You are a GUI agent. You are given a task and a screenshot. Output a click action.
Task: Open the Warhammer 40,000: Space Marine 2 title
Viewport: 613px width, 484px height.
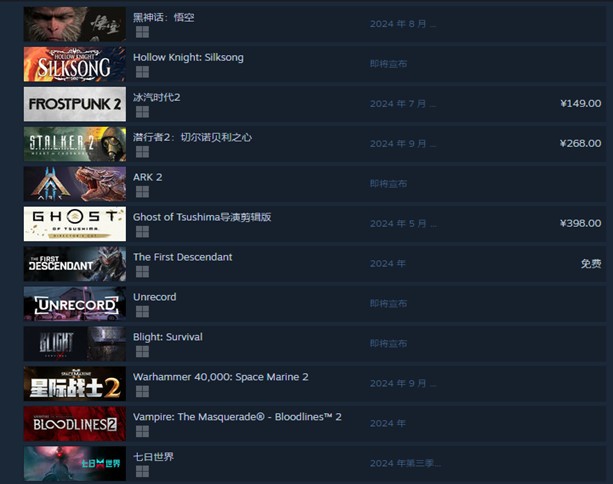point(220,377)
